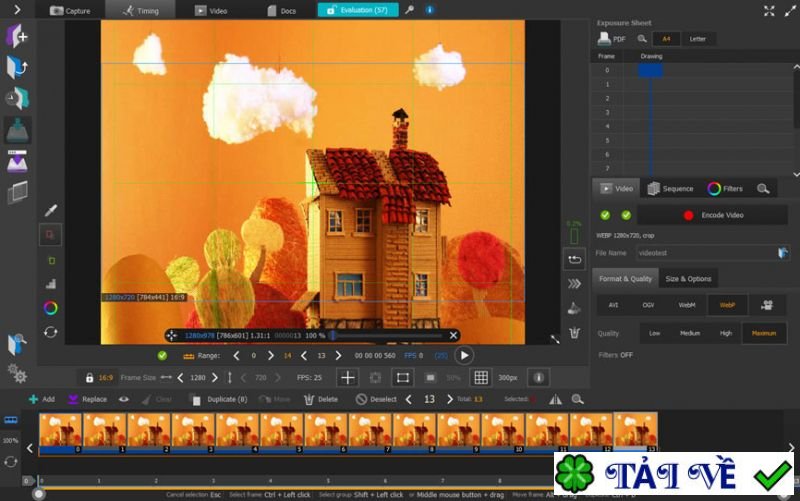
Task: Toggle the grid overlay button
Action: point(481,378)
